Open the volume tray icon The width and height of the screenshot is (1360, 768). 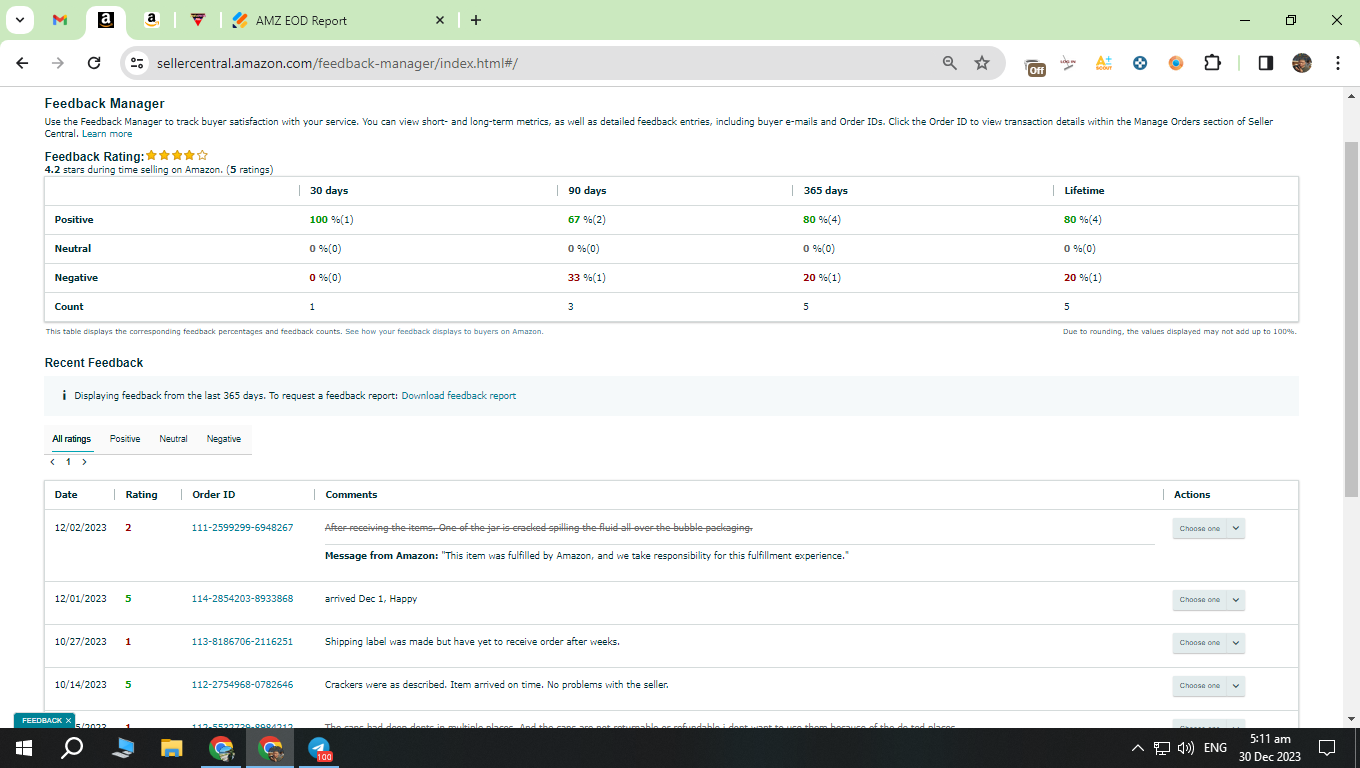1186,748
